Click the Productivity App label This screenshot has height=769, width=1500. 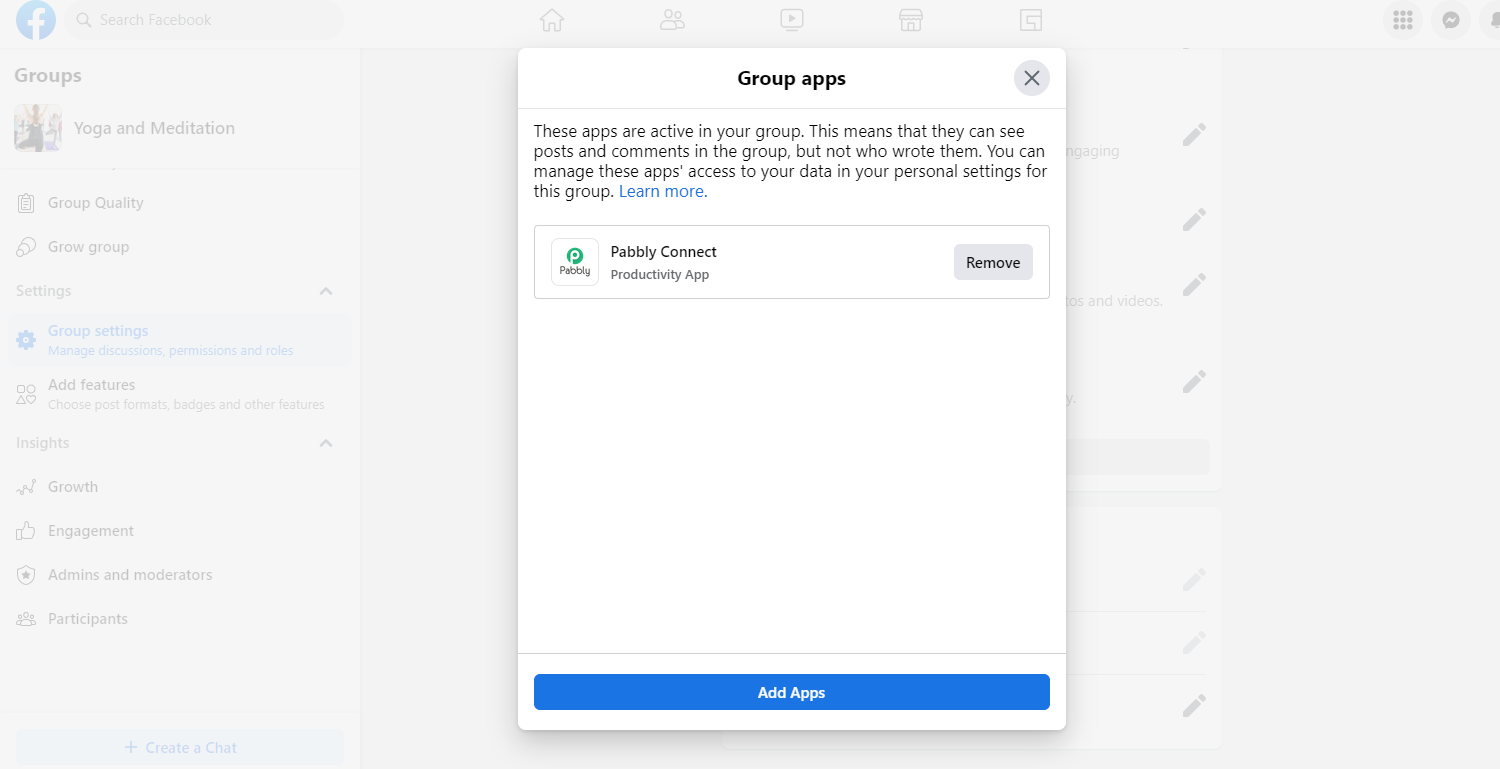(x=660, y=275)
